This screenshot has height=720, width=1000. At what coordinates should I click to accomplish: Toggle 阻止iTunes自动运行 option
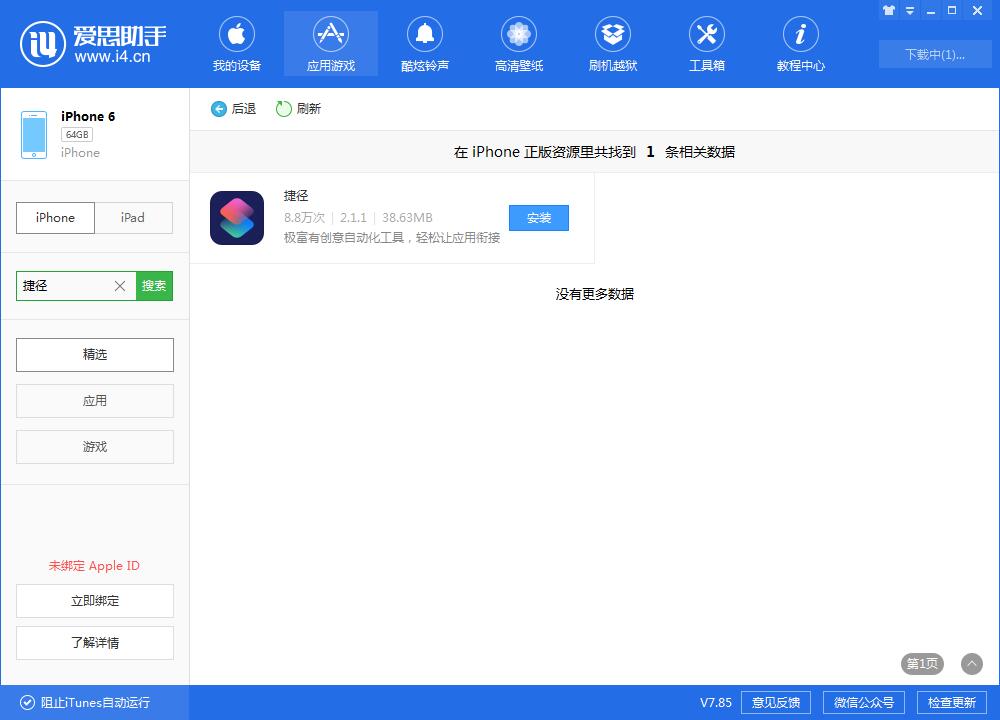pos(26,702)
